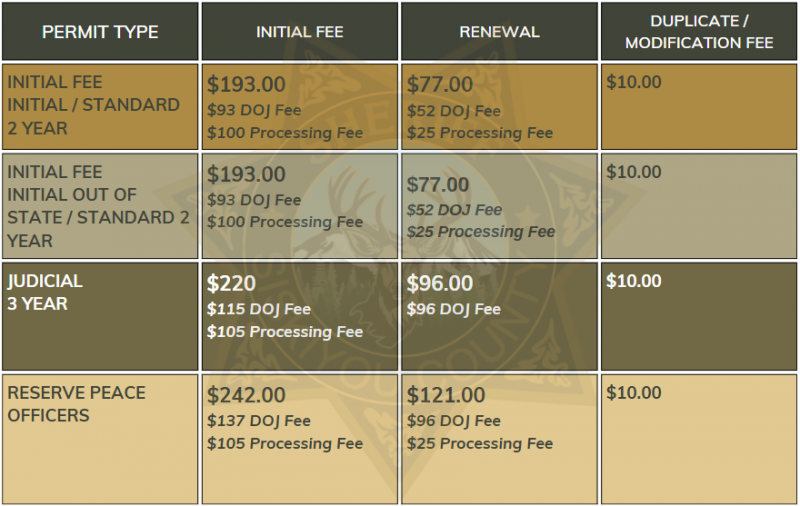This screenshot has width=800, height=506.
Task: Click the "RESERVE PEACE OFFICERS" permit type
Action: coord(76,404)
